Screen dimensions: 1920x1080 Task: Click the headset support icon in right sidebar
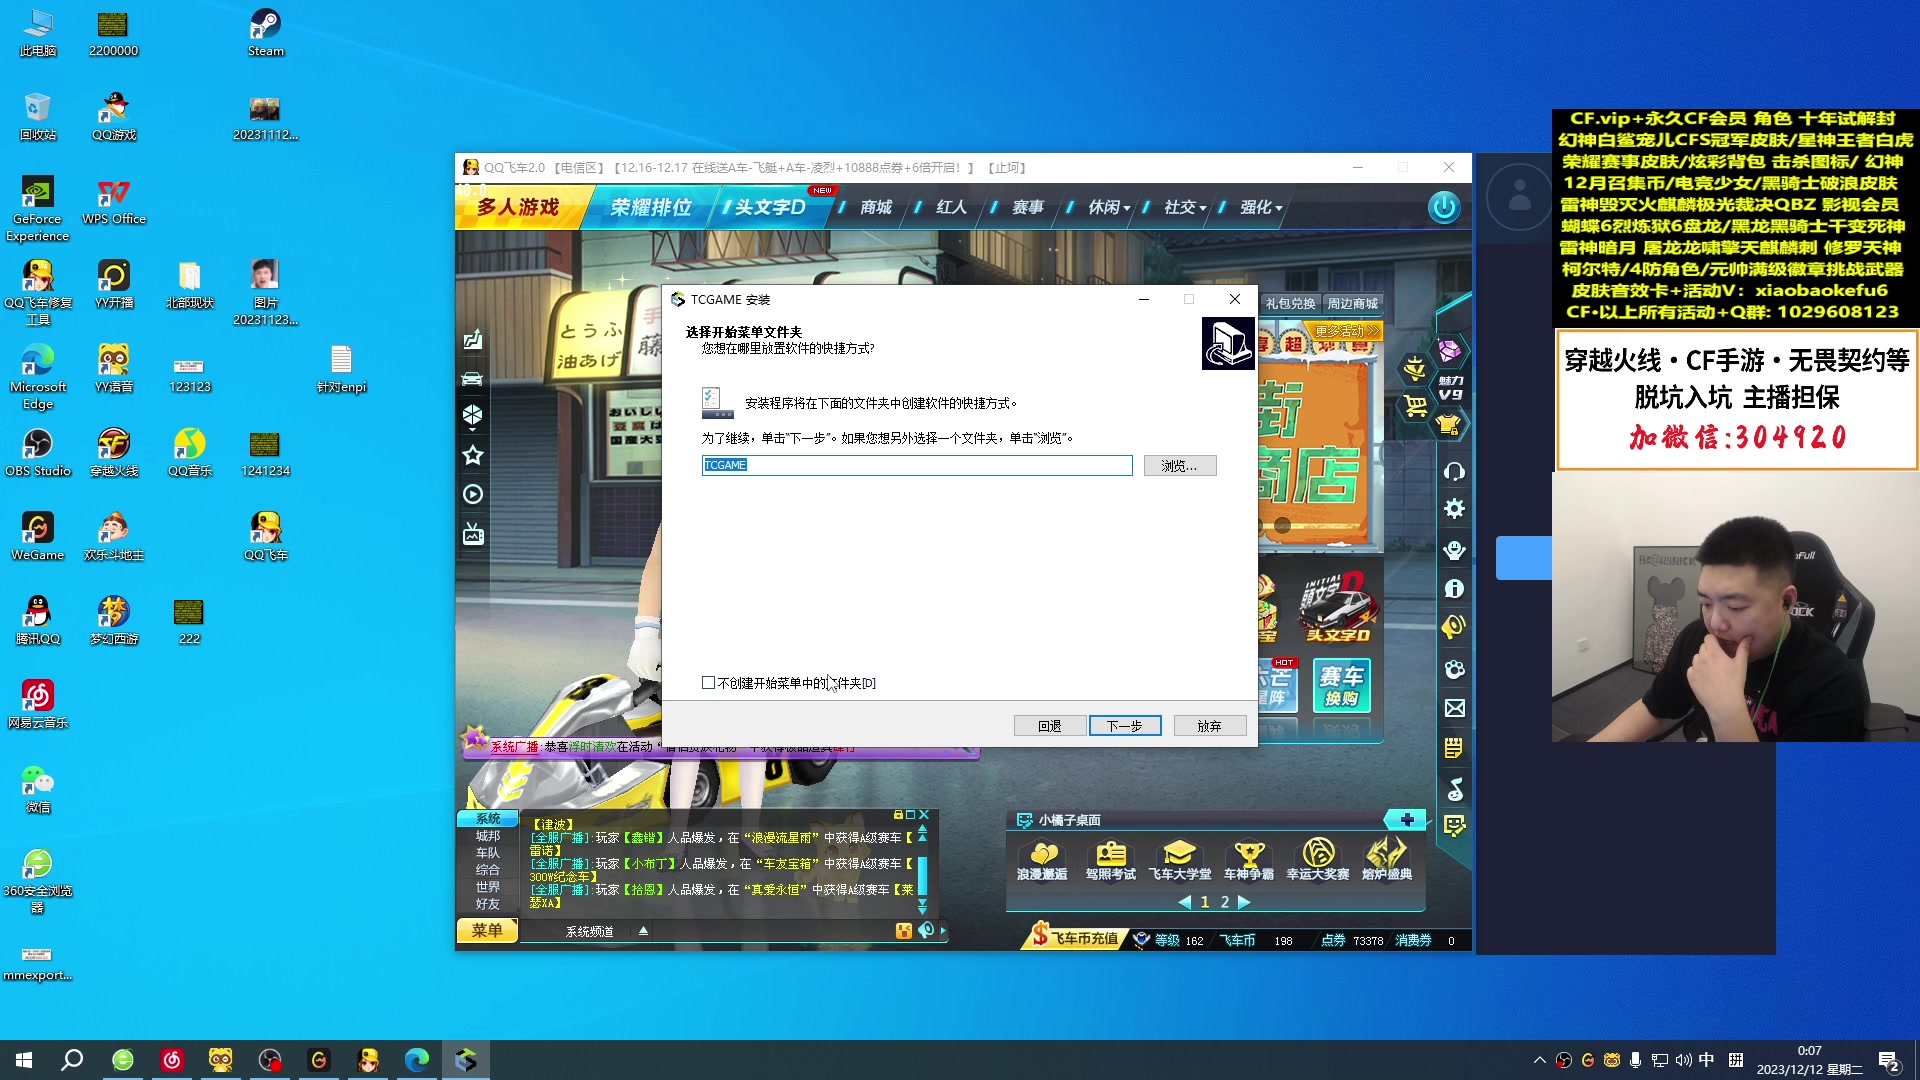pos(1454,471)
